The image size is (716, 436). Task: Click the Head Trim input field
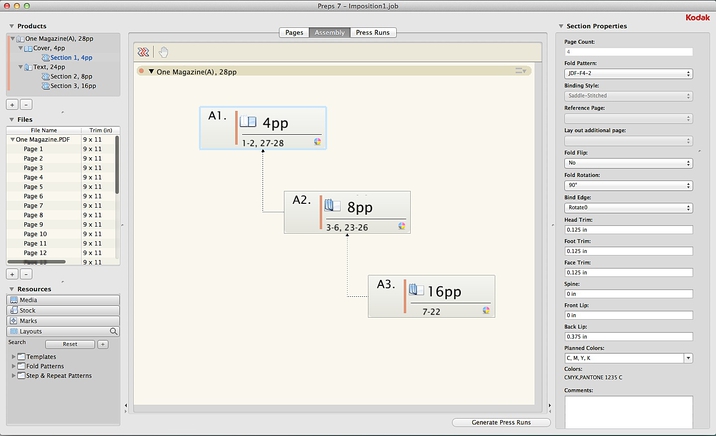(628, 230)
